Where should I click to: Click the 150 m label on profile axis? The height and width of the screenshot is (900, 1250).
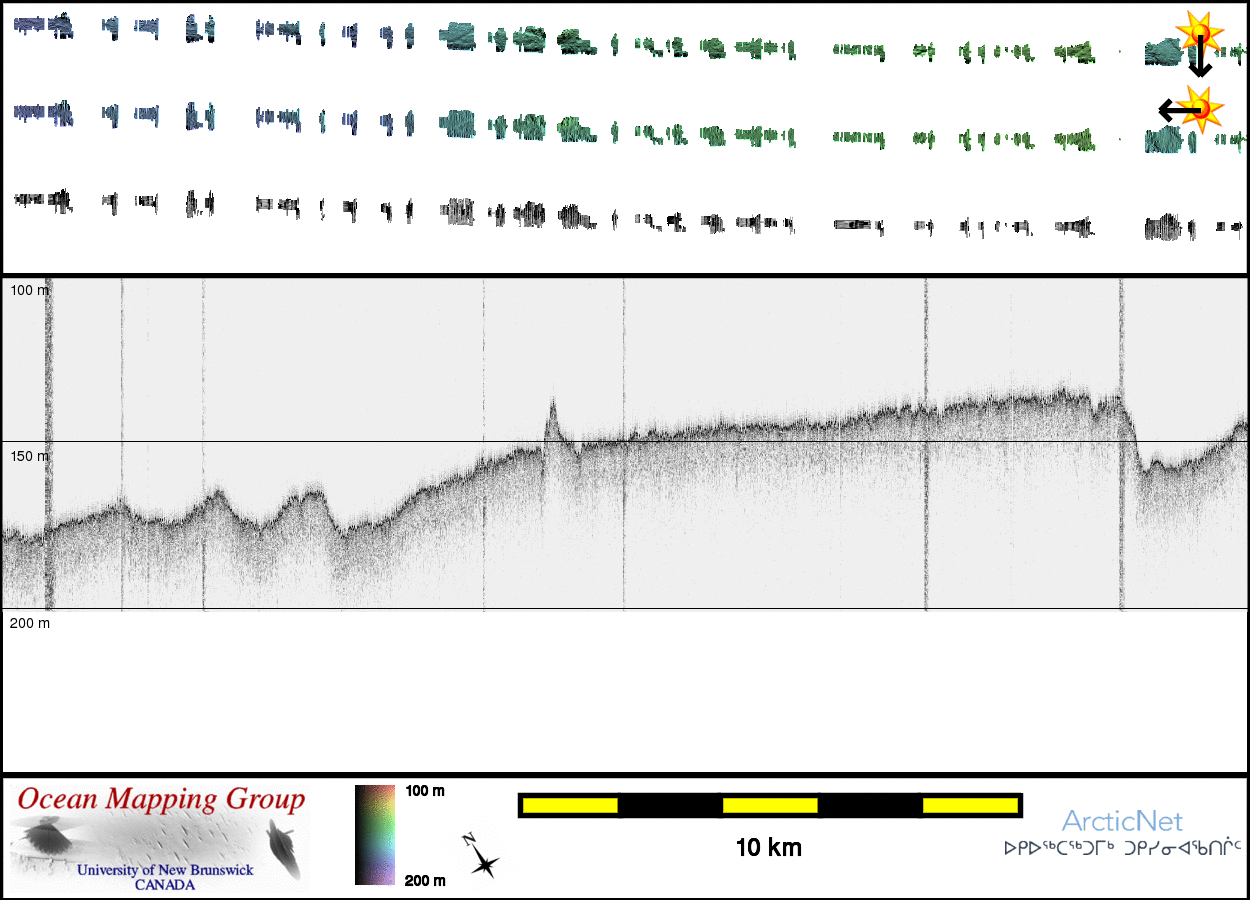(29, 456)
